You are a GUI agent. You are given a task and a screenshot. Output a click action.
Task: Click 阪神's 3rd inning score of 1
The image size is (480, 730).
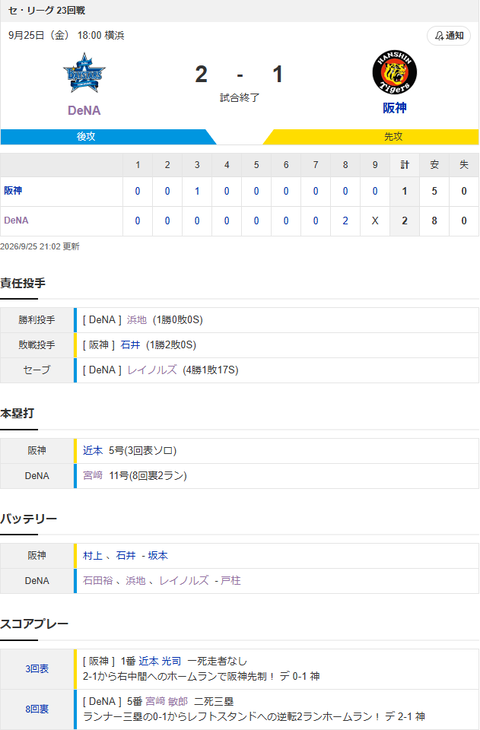[x=197, y=191]
